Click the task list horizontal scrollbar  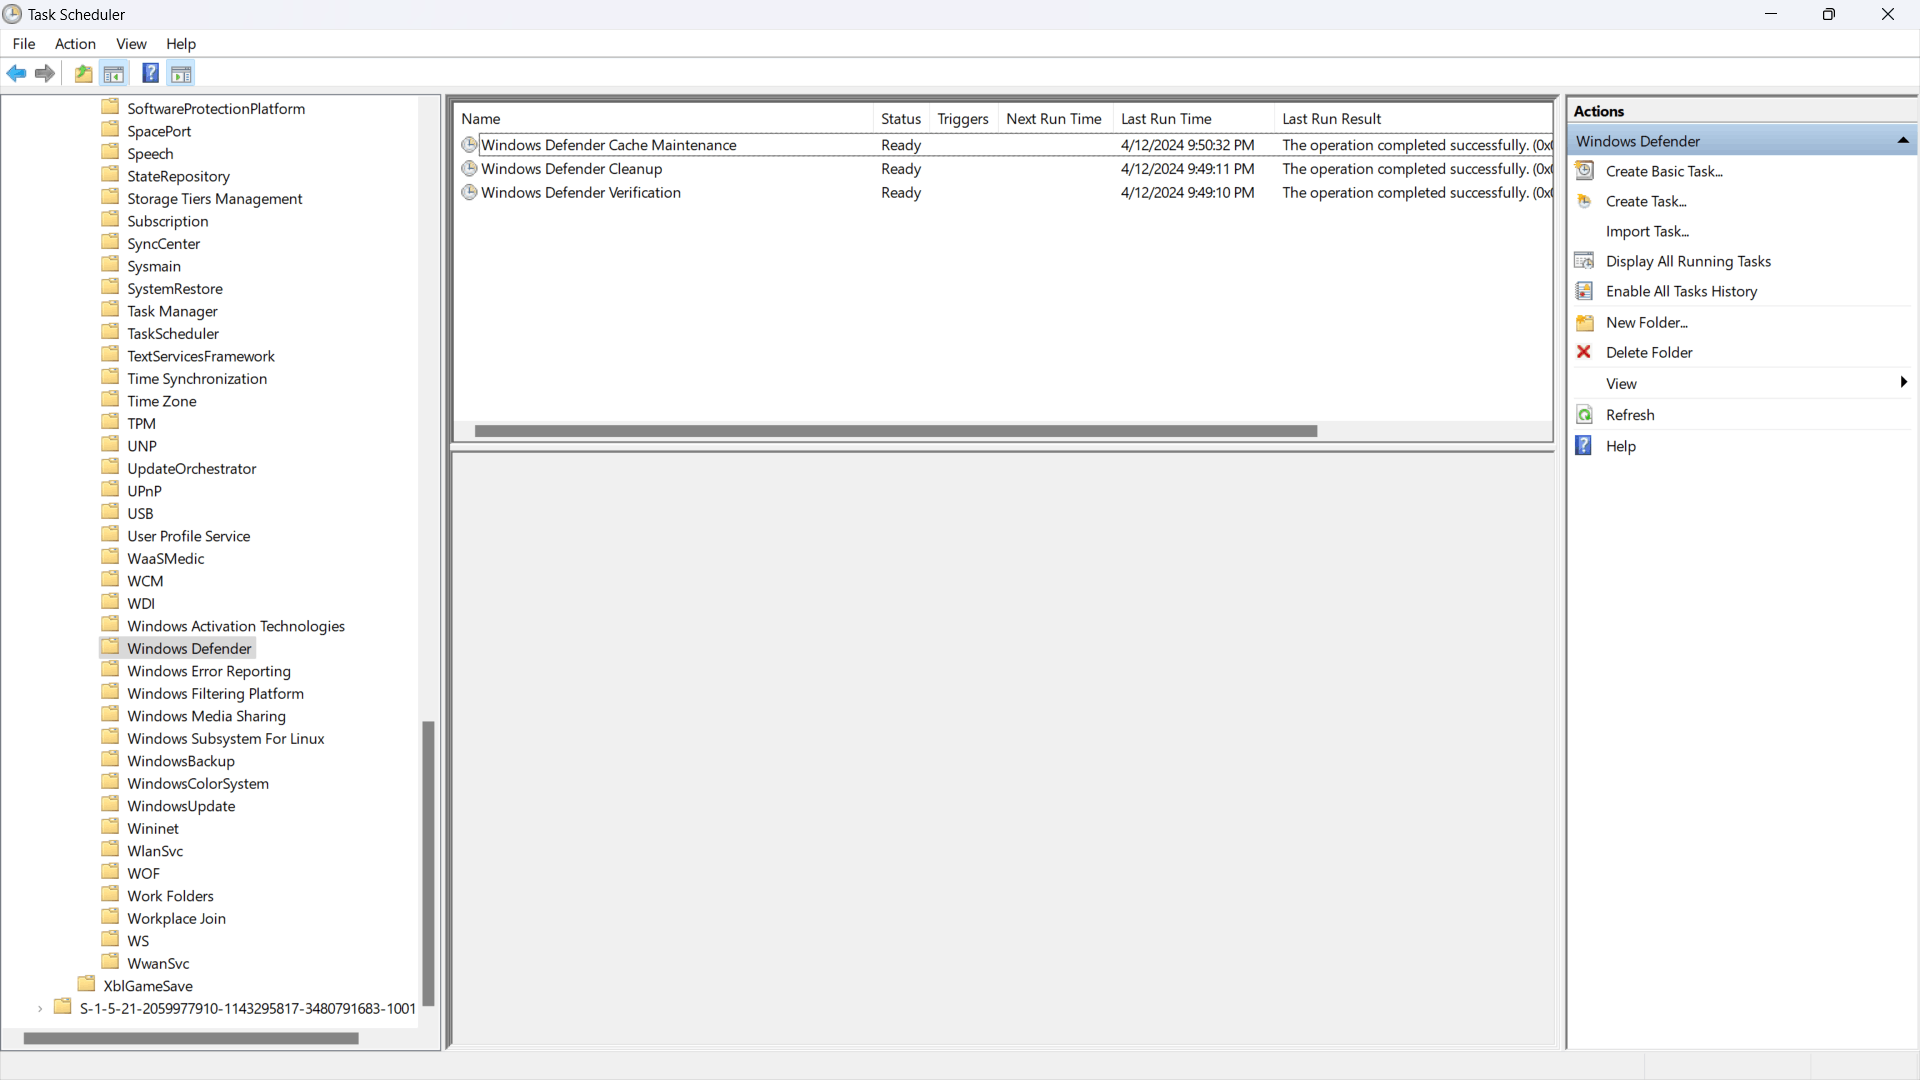click(895, 431)
